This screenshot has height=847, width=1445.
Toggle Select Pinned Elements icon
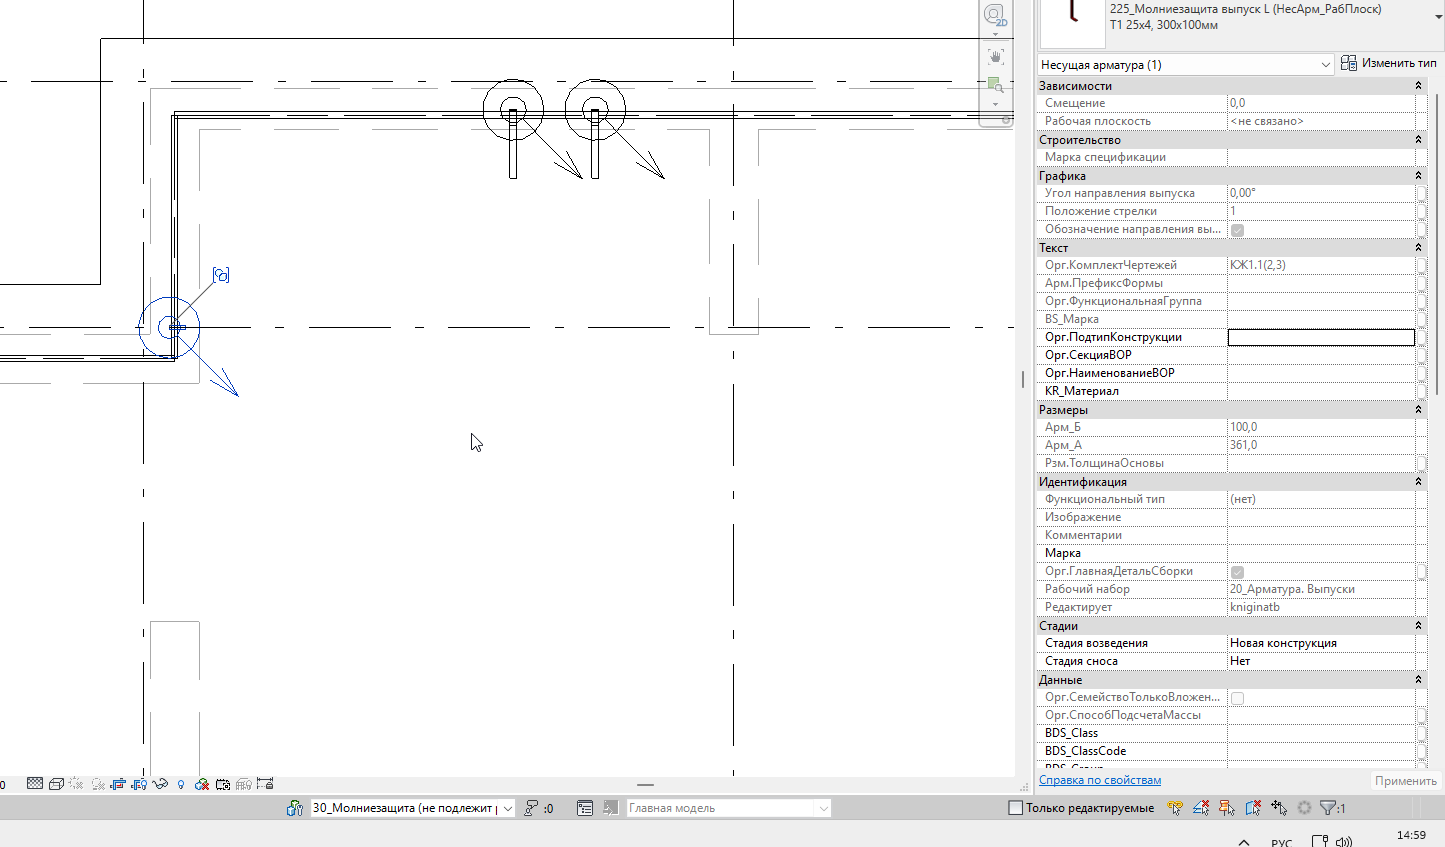pos(1227,808)
